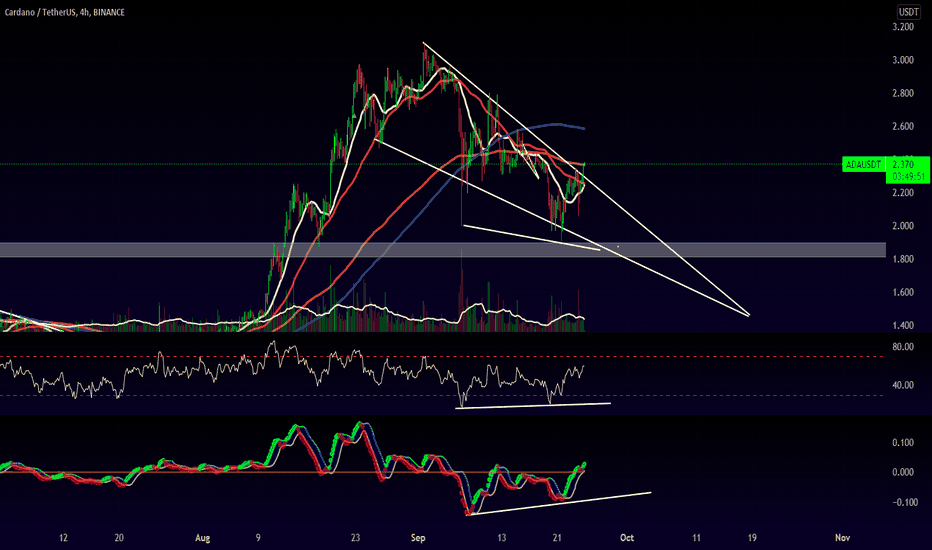
Task: Click the 13 date on time axis
Action: 502,538
